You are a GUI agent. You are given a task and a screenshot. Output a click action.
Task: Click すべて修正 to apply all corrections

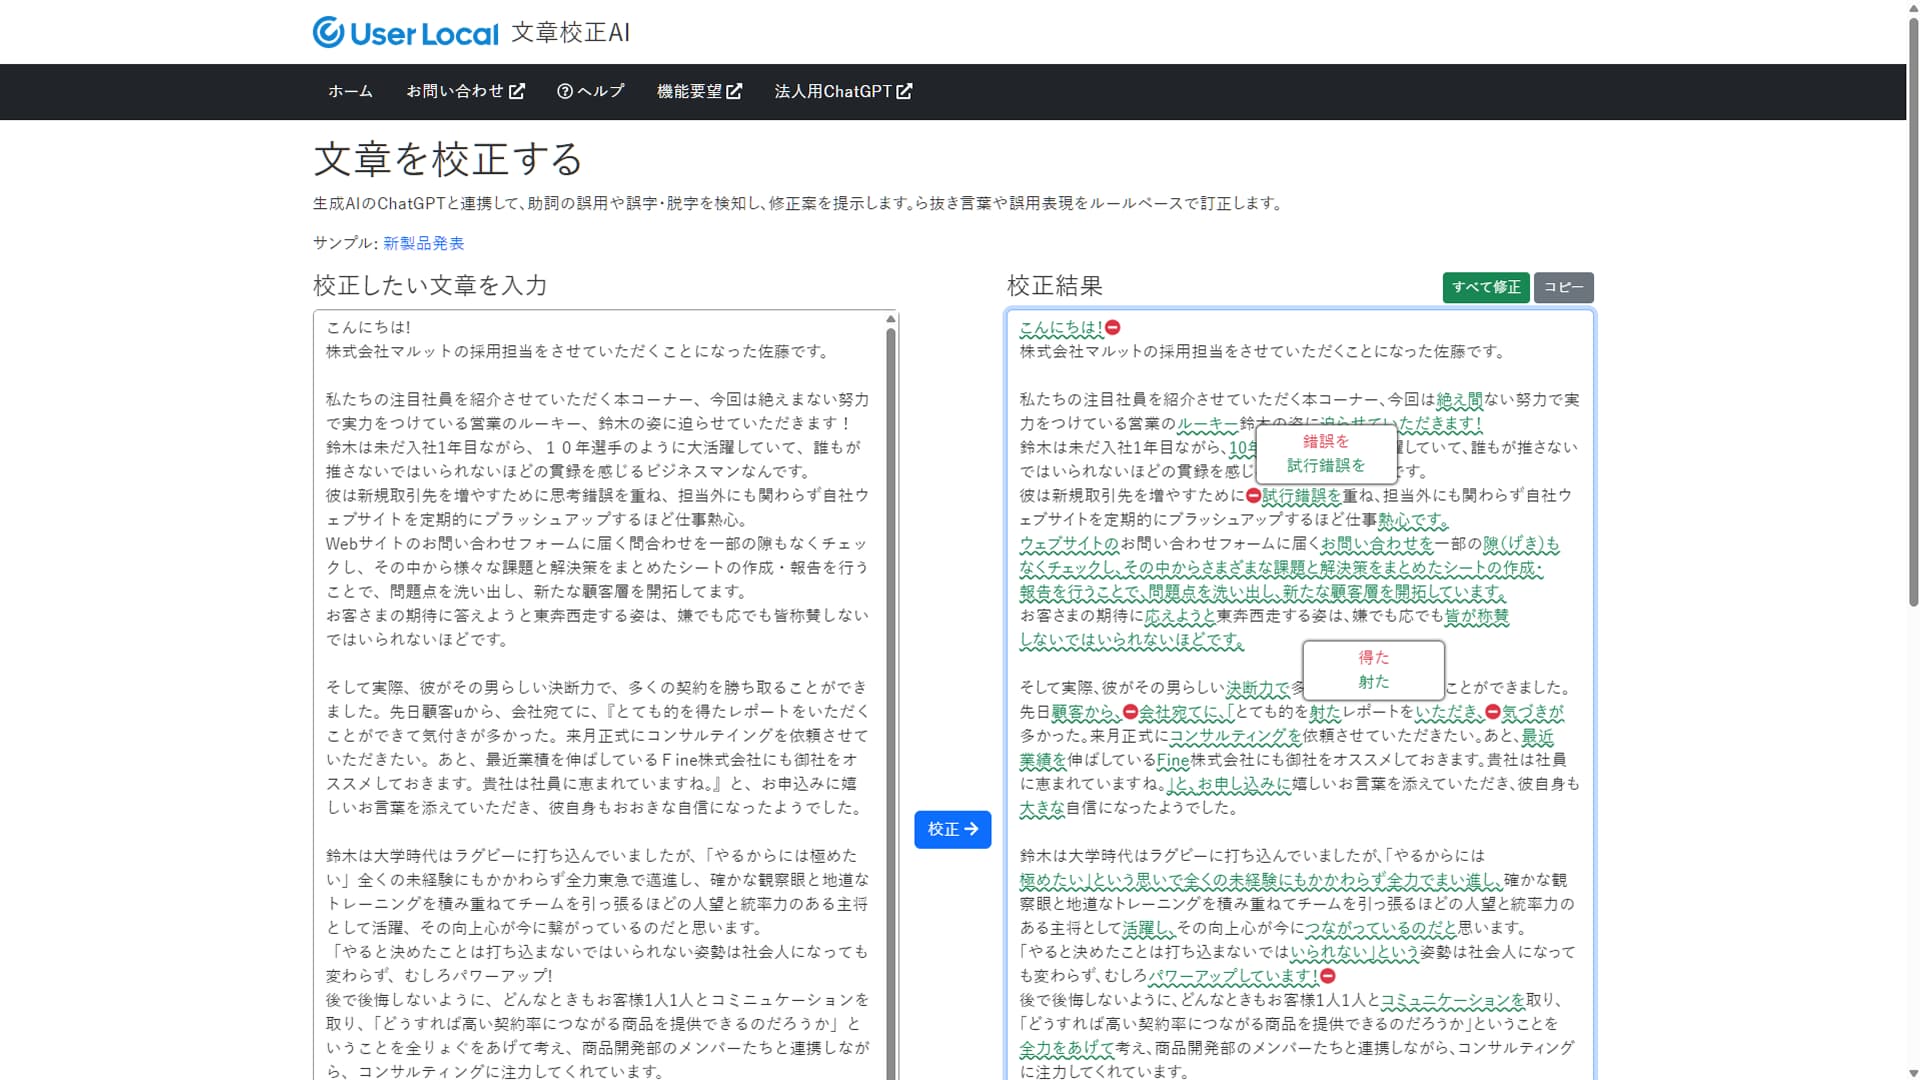pos(1485,287)
